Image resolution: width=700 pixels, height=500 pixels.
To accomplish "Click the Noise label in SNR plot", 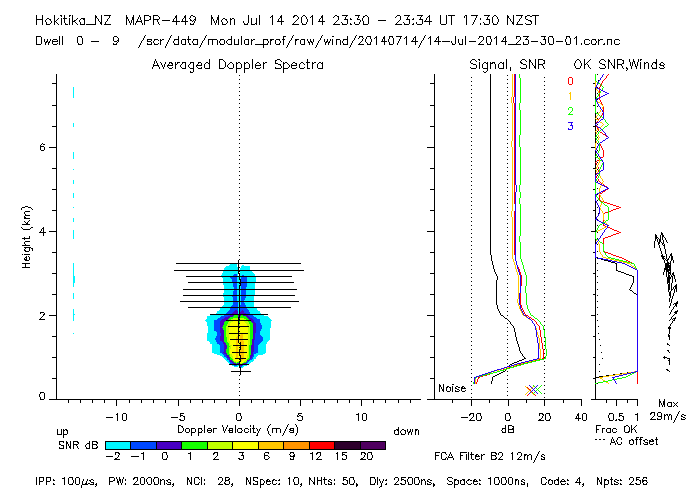I will coord(452,388).
